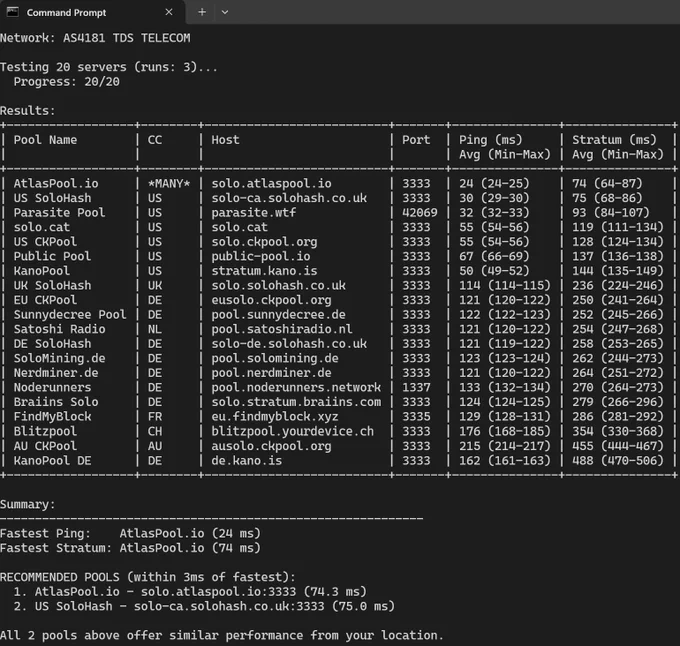
Task: Click the 'Pool Name' column header
Action: tap(45, 140)
